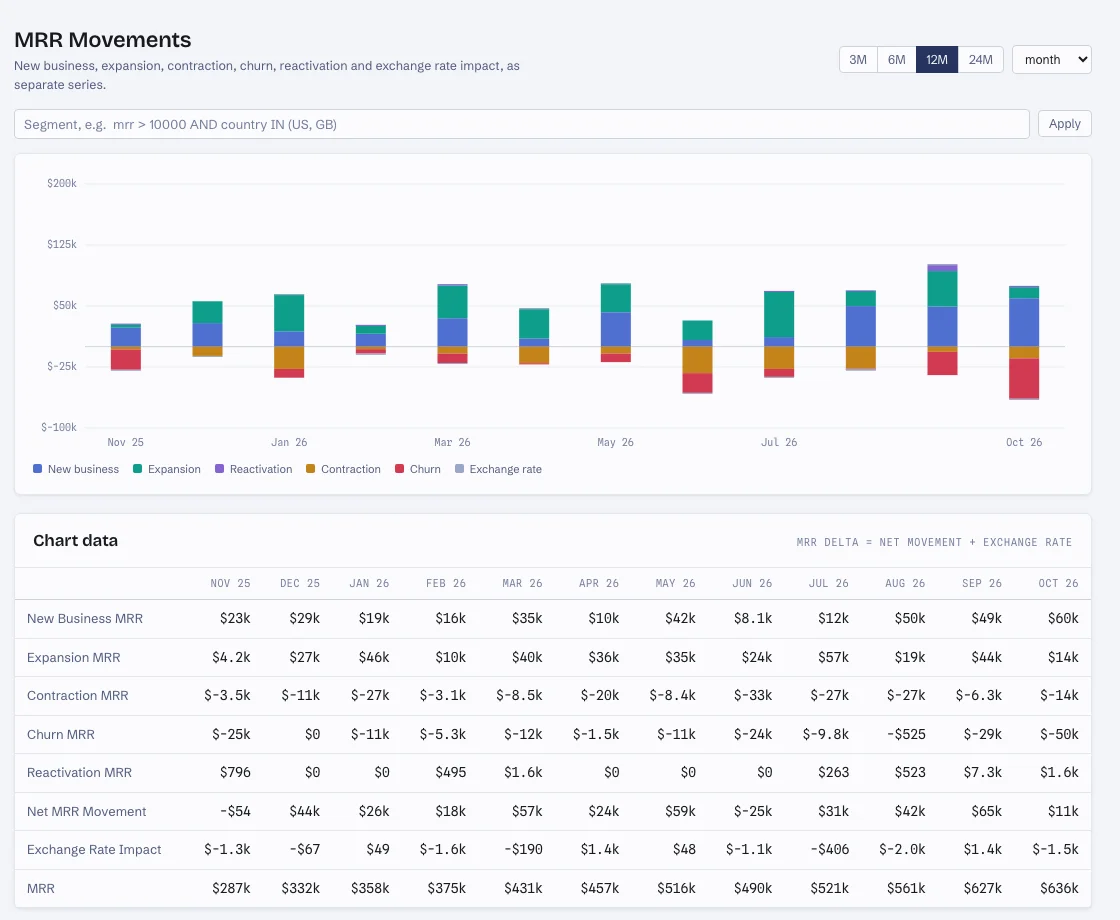Click the Exchange Rate Impact row label

[x=94, y=850]
